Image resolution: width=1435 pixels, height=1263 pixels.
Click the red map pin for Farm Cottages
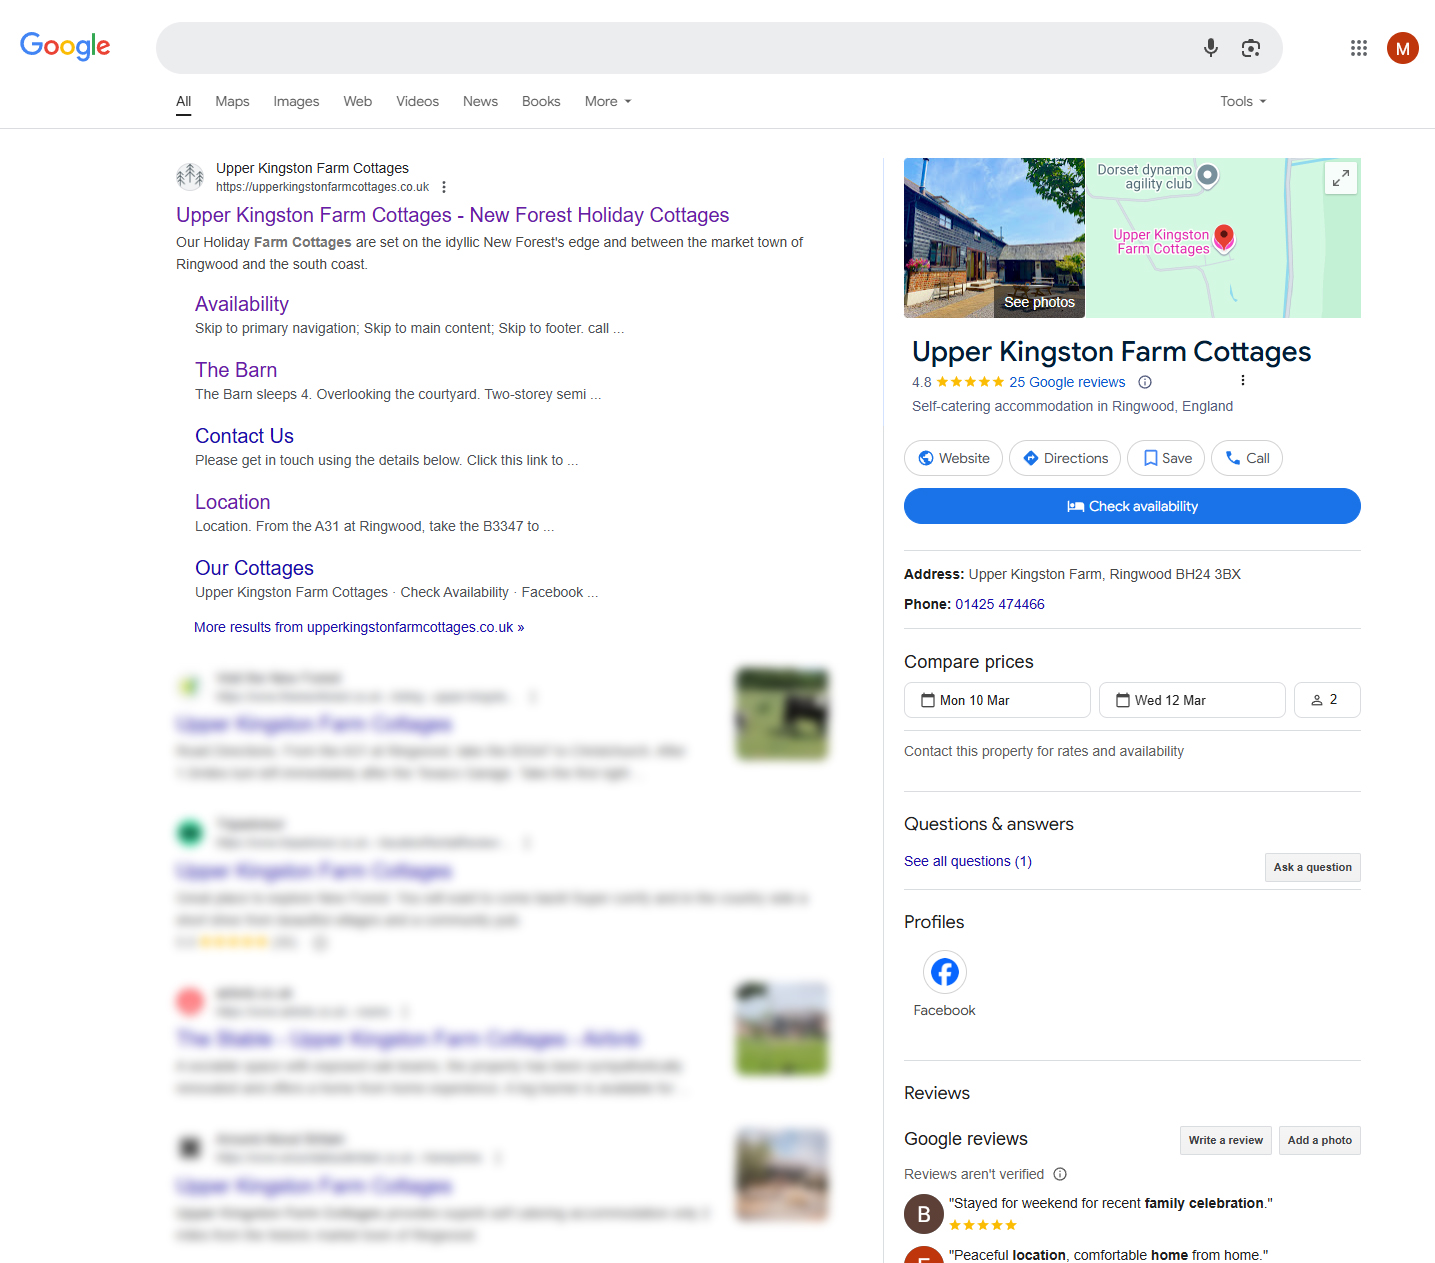[1224, 238]
